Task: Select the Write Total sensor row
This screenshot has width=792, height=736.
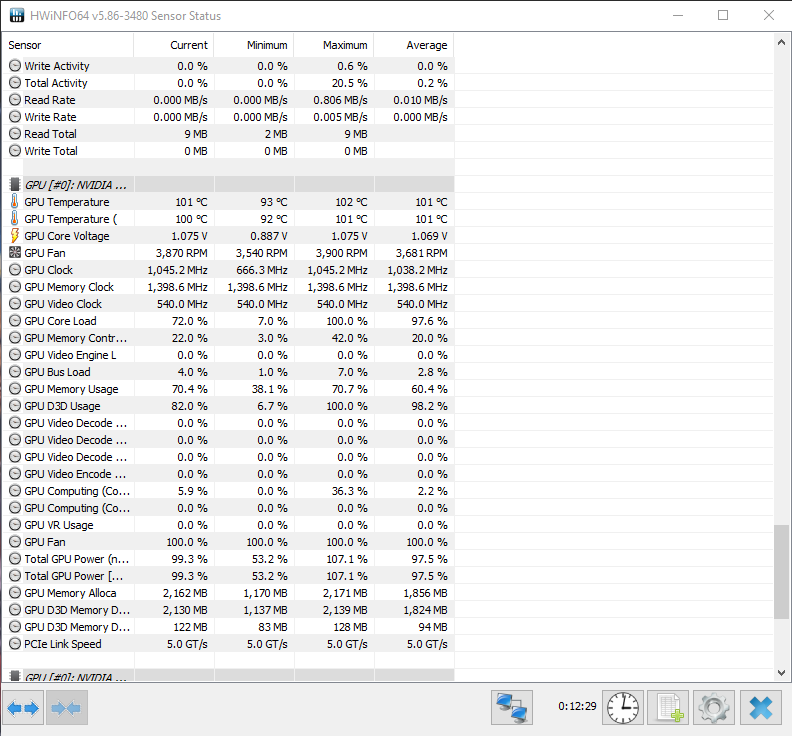Action: (x=228, y=151)
